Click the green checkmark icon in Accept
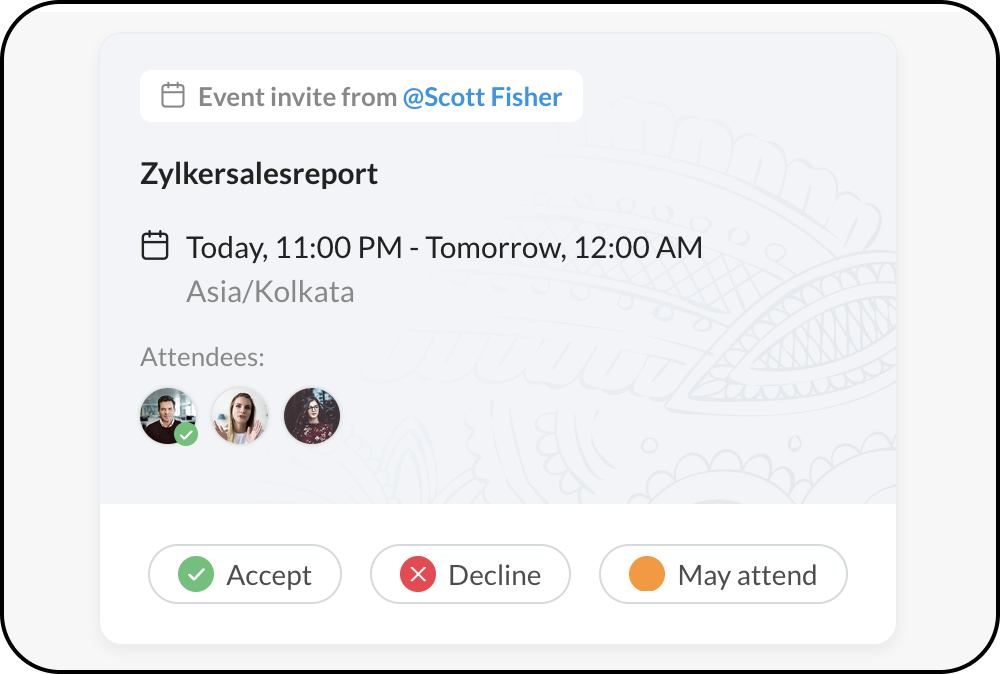This screenshot has height=674, width=1000. (x=196, y=574)
